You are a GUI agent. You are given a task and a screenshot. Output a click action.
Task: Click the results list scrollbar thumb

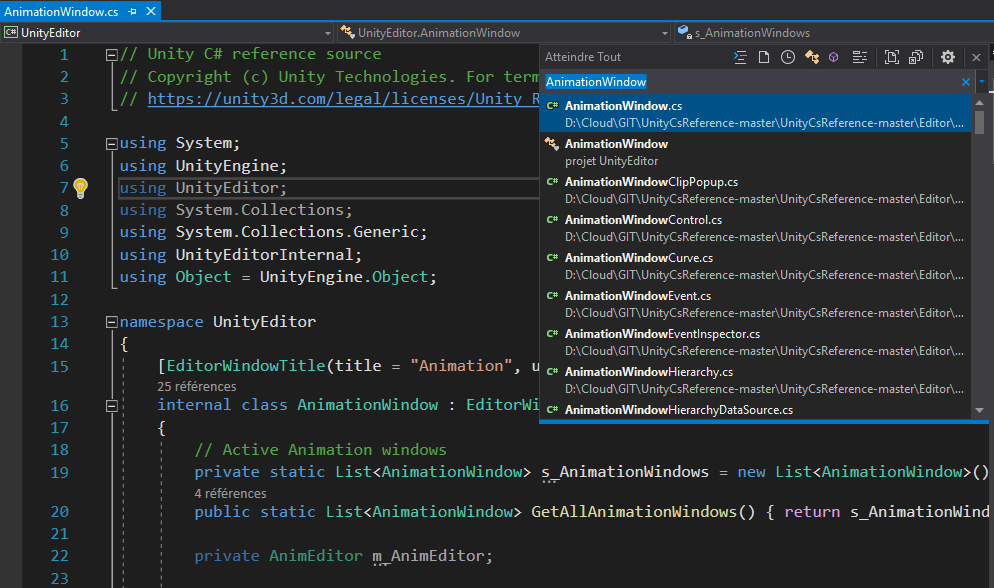point(979,122)
